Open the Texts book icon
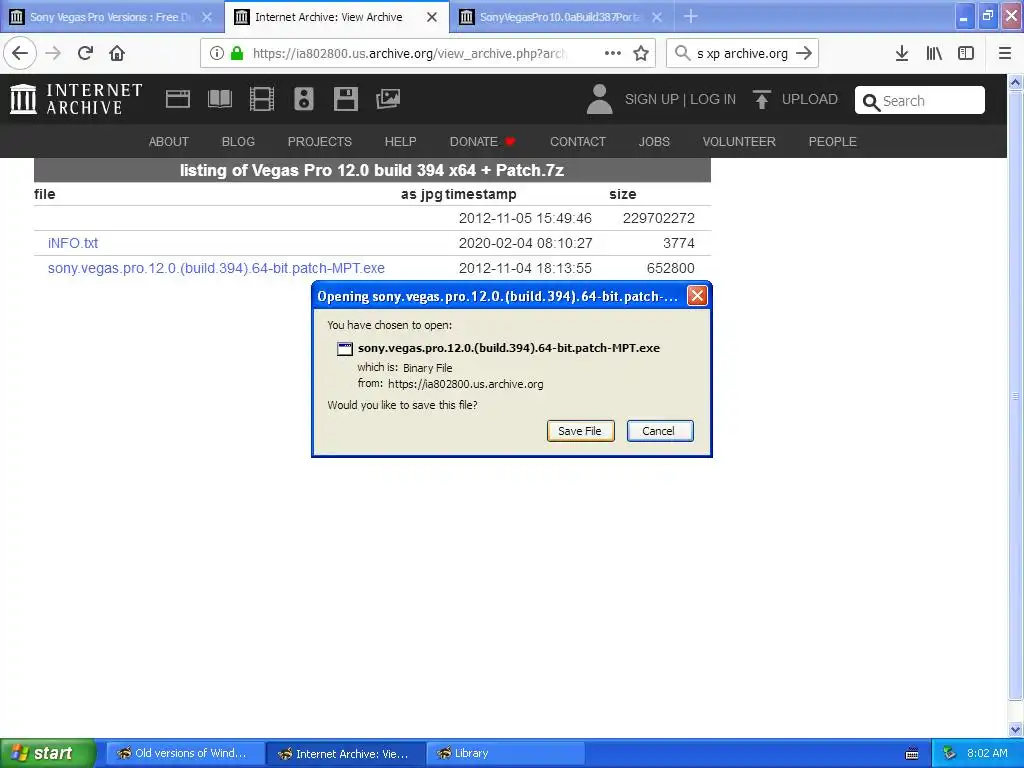The height and width of the screenshot is (768, 1024). pos(219,99)
